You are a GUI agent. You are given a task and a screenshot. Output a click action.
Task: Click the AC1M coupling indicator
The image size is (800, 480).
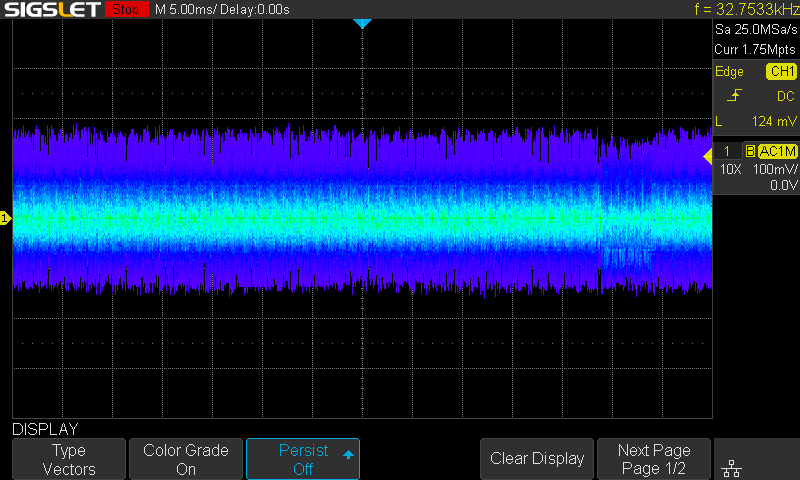click(777, 151)
